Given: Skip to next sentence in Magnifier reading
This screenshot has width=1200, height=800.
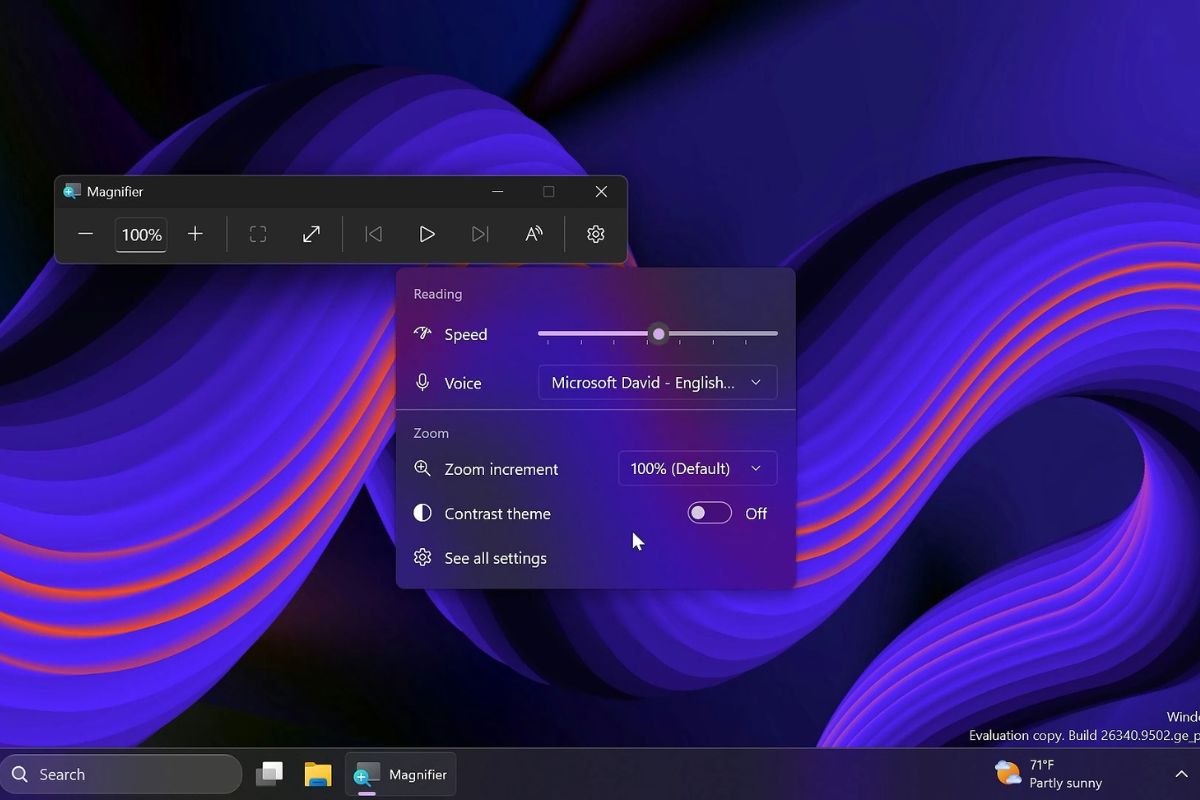Looking at the screenshot, I should (480, 234).
